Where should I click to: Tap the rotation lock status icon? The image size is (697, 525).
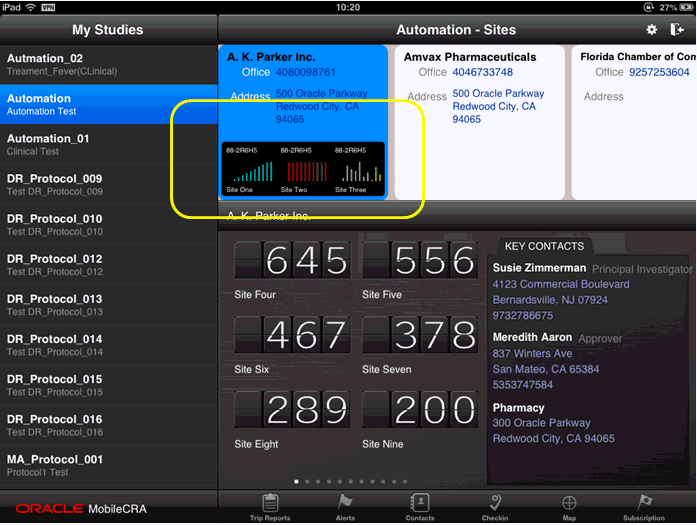[x=649, y=7]
